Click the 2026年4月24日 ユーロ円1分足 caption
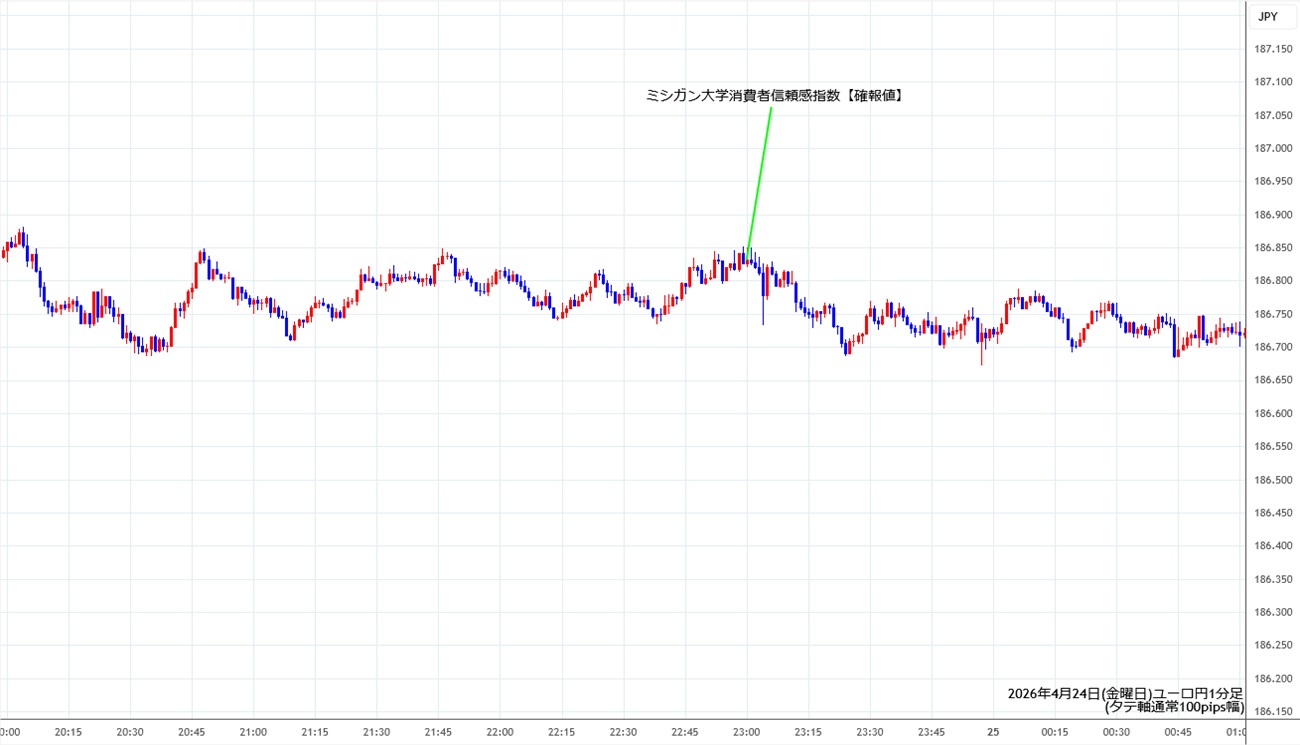1300x745 pixels. (x=1125, y=693)
